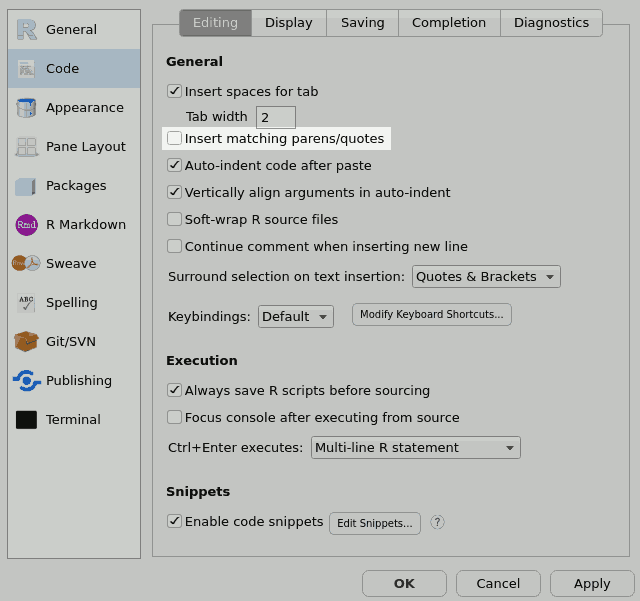Switch to the Display tab

(x=289, y=23)
